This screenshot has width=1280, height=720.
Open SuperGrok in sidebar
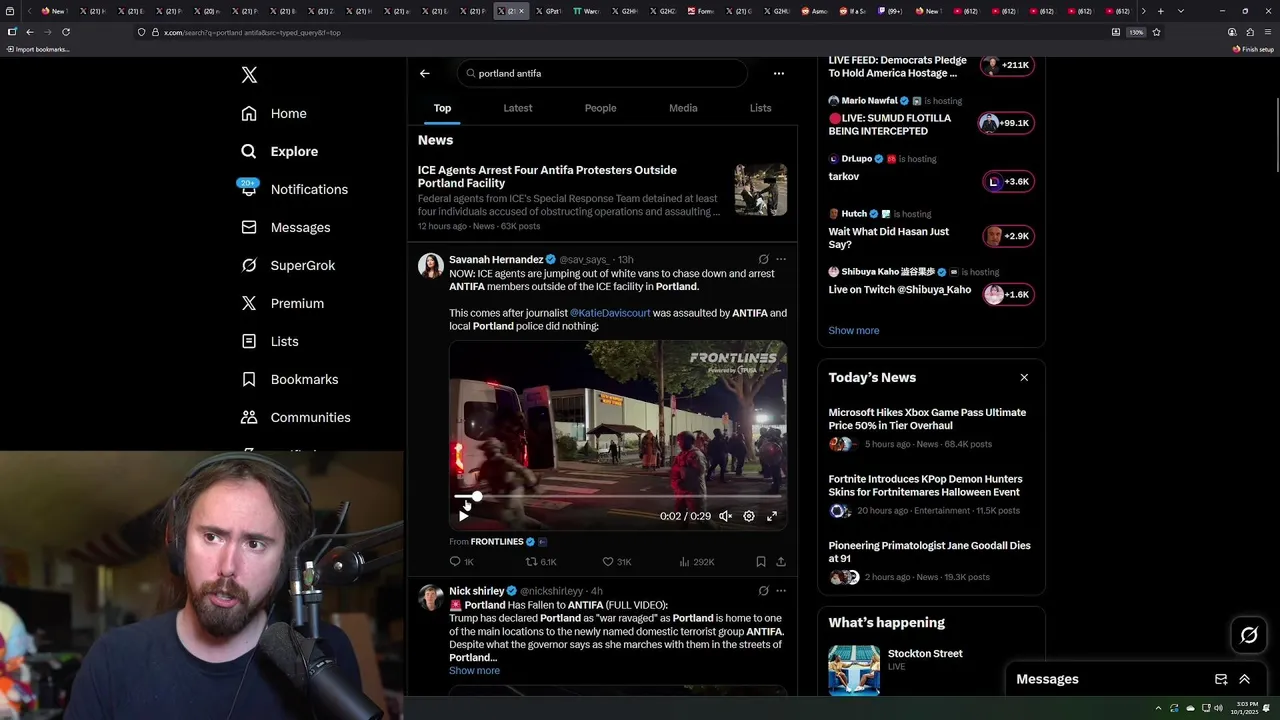tap(288, 266)
